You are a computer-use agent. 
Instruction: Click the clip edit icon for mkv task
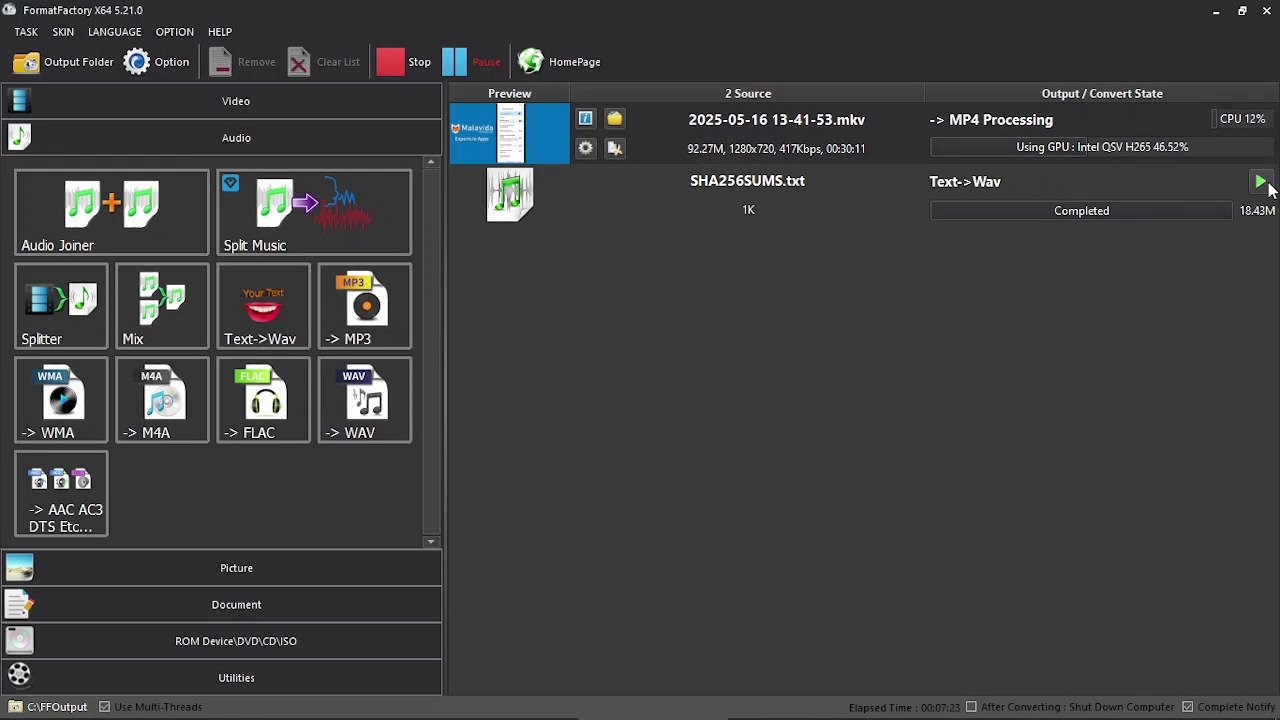click(x=614, y=148)
